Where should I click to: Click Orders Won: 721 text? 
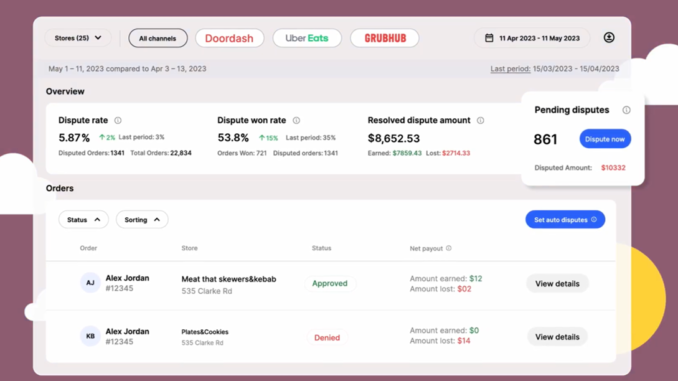pyautogui.click(x=242, y=153)
